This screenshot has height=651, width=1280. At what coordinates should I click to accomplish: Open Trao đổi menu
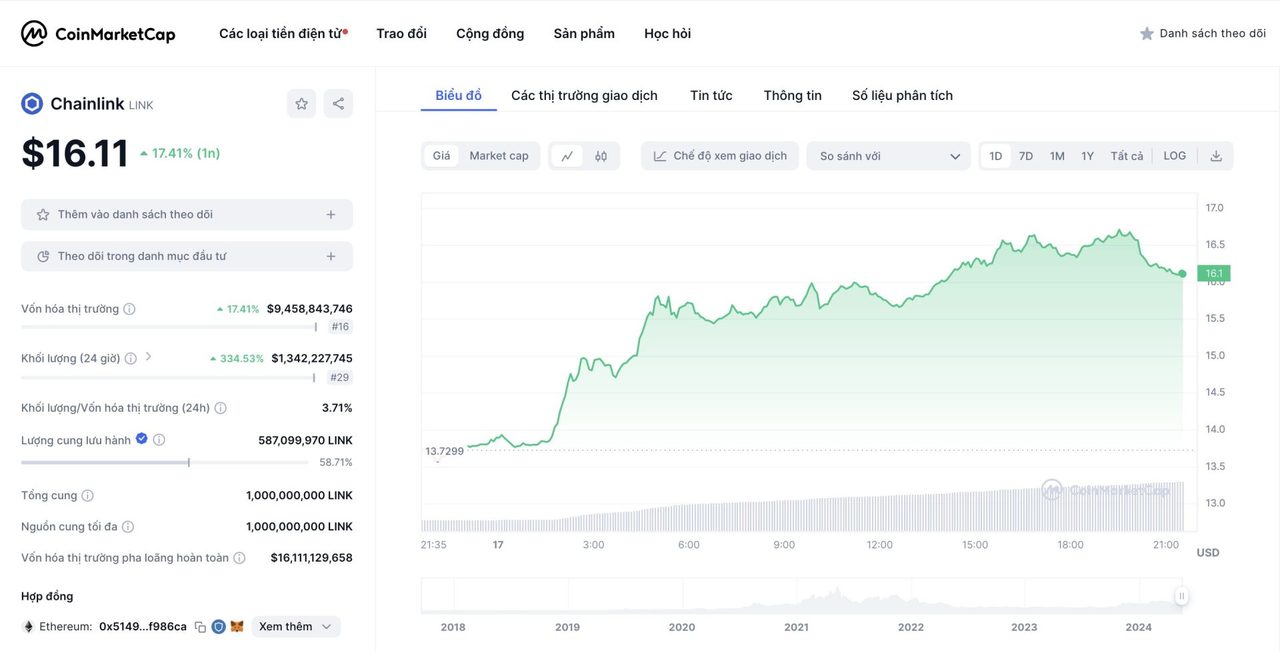click(402, 34)
